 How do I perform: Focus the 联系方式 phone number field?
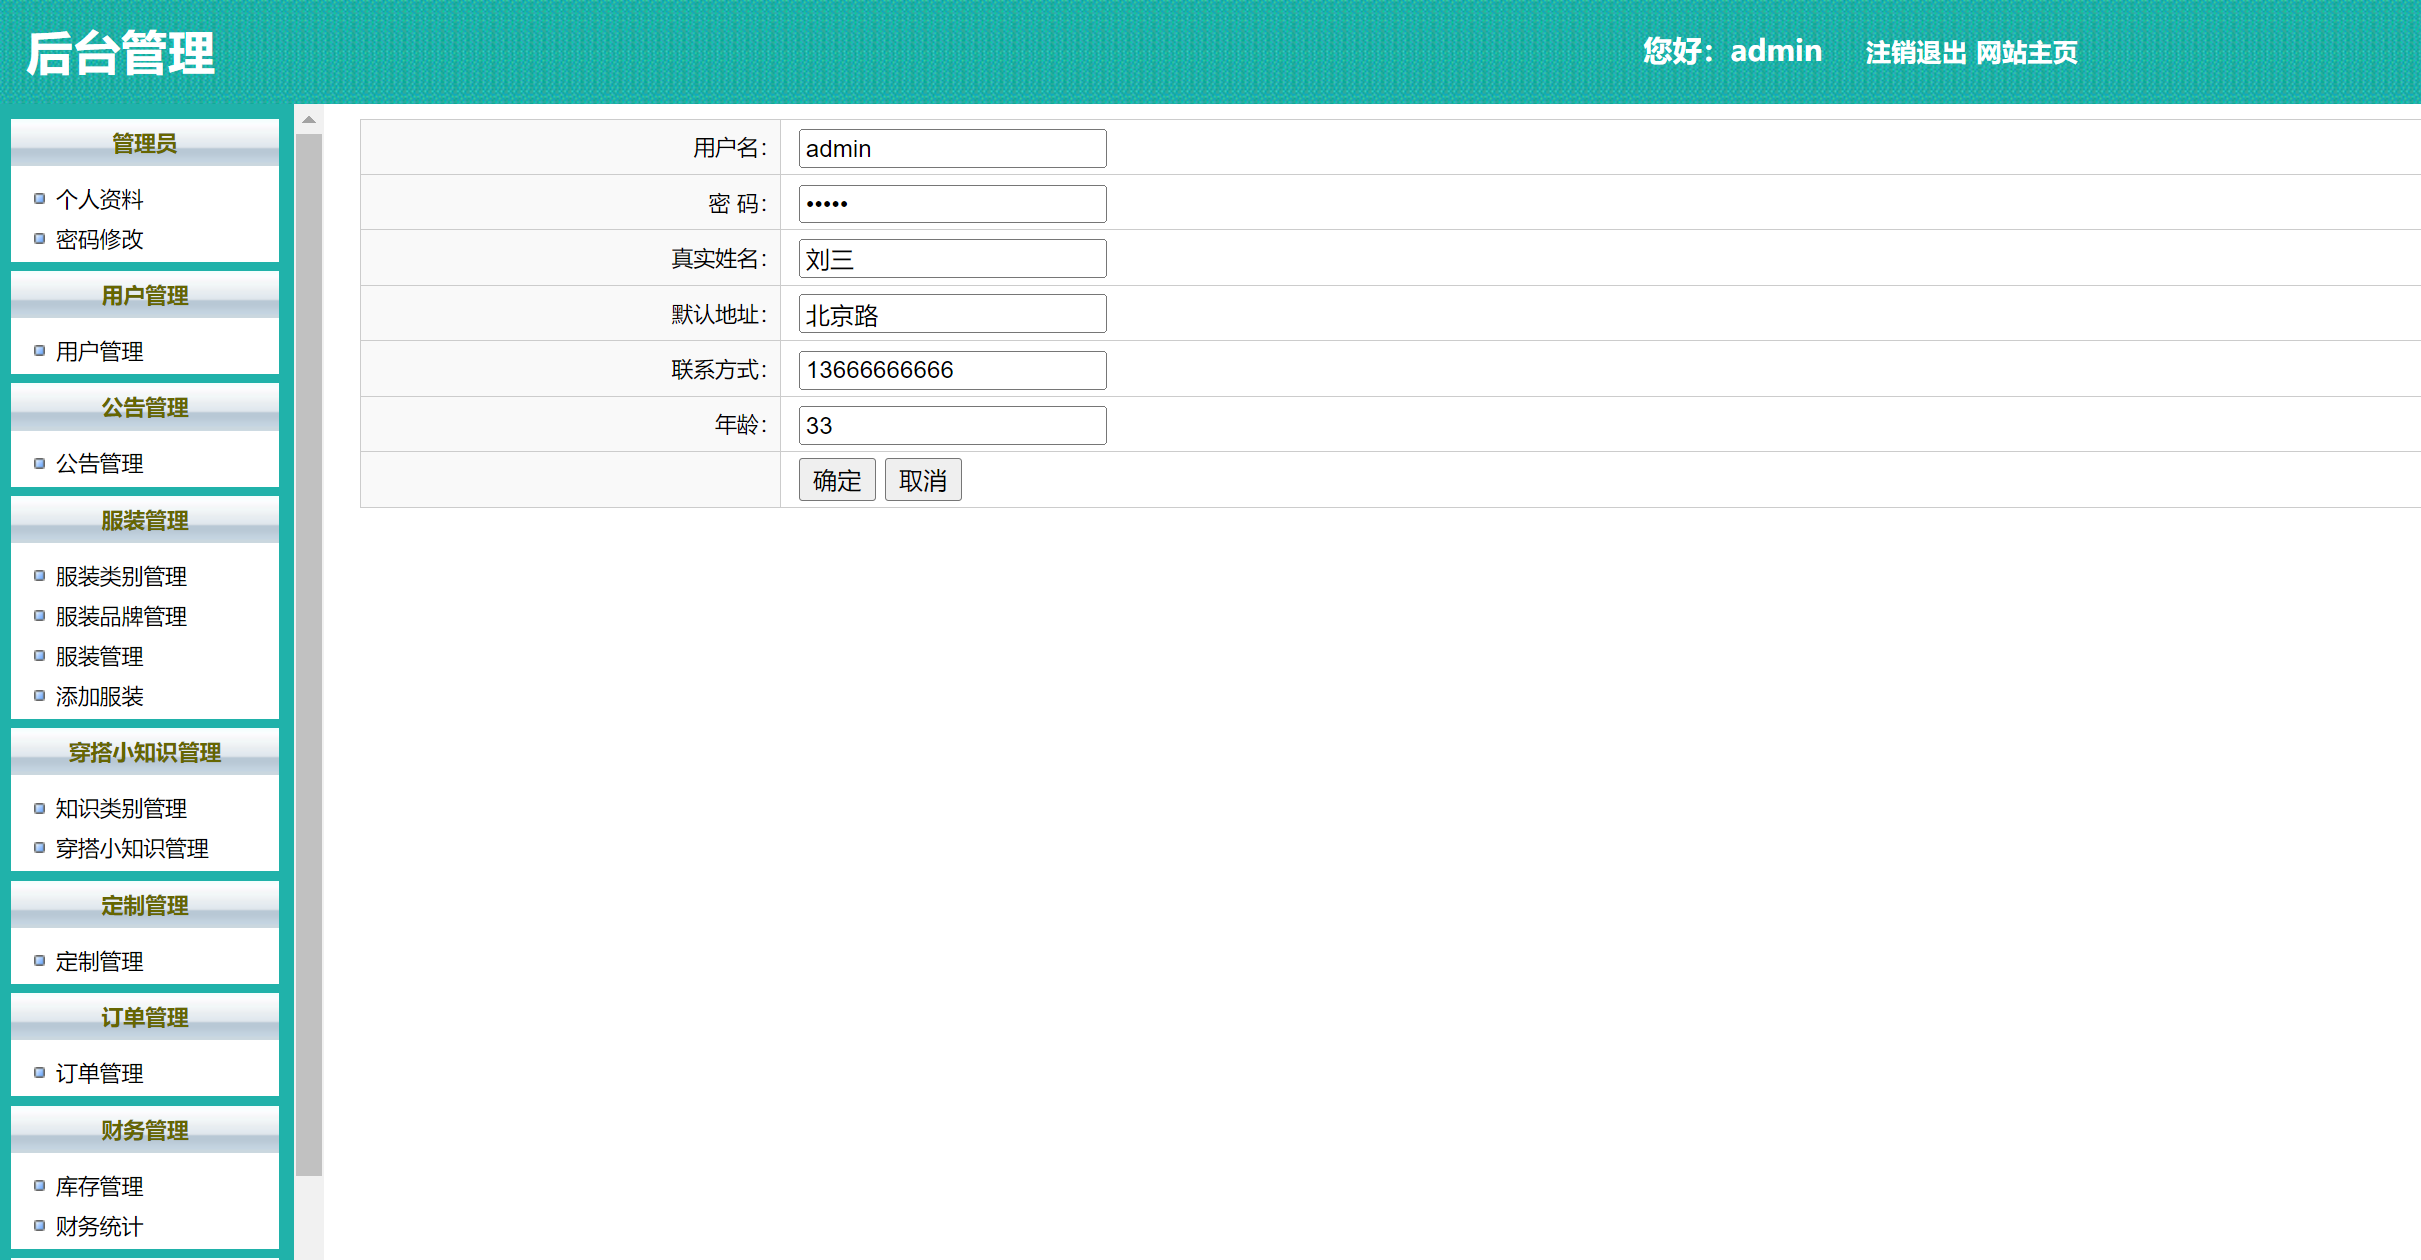coord(952,370)
